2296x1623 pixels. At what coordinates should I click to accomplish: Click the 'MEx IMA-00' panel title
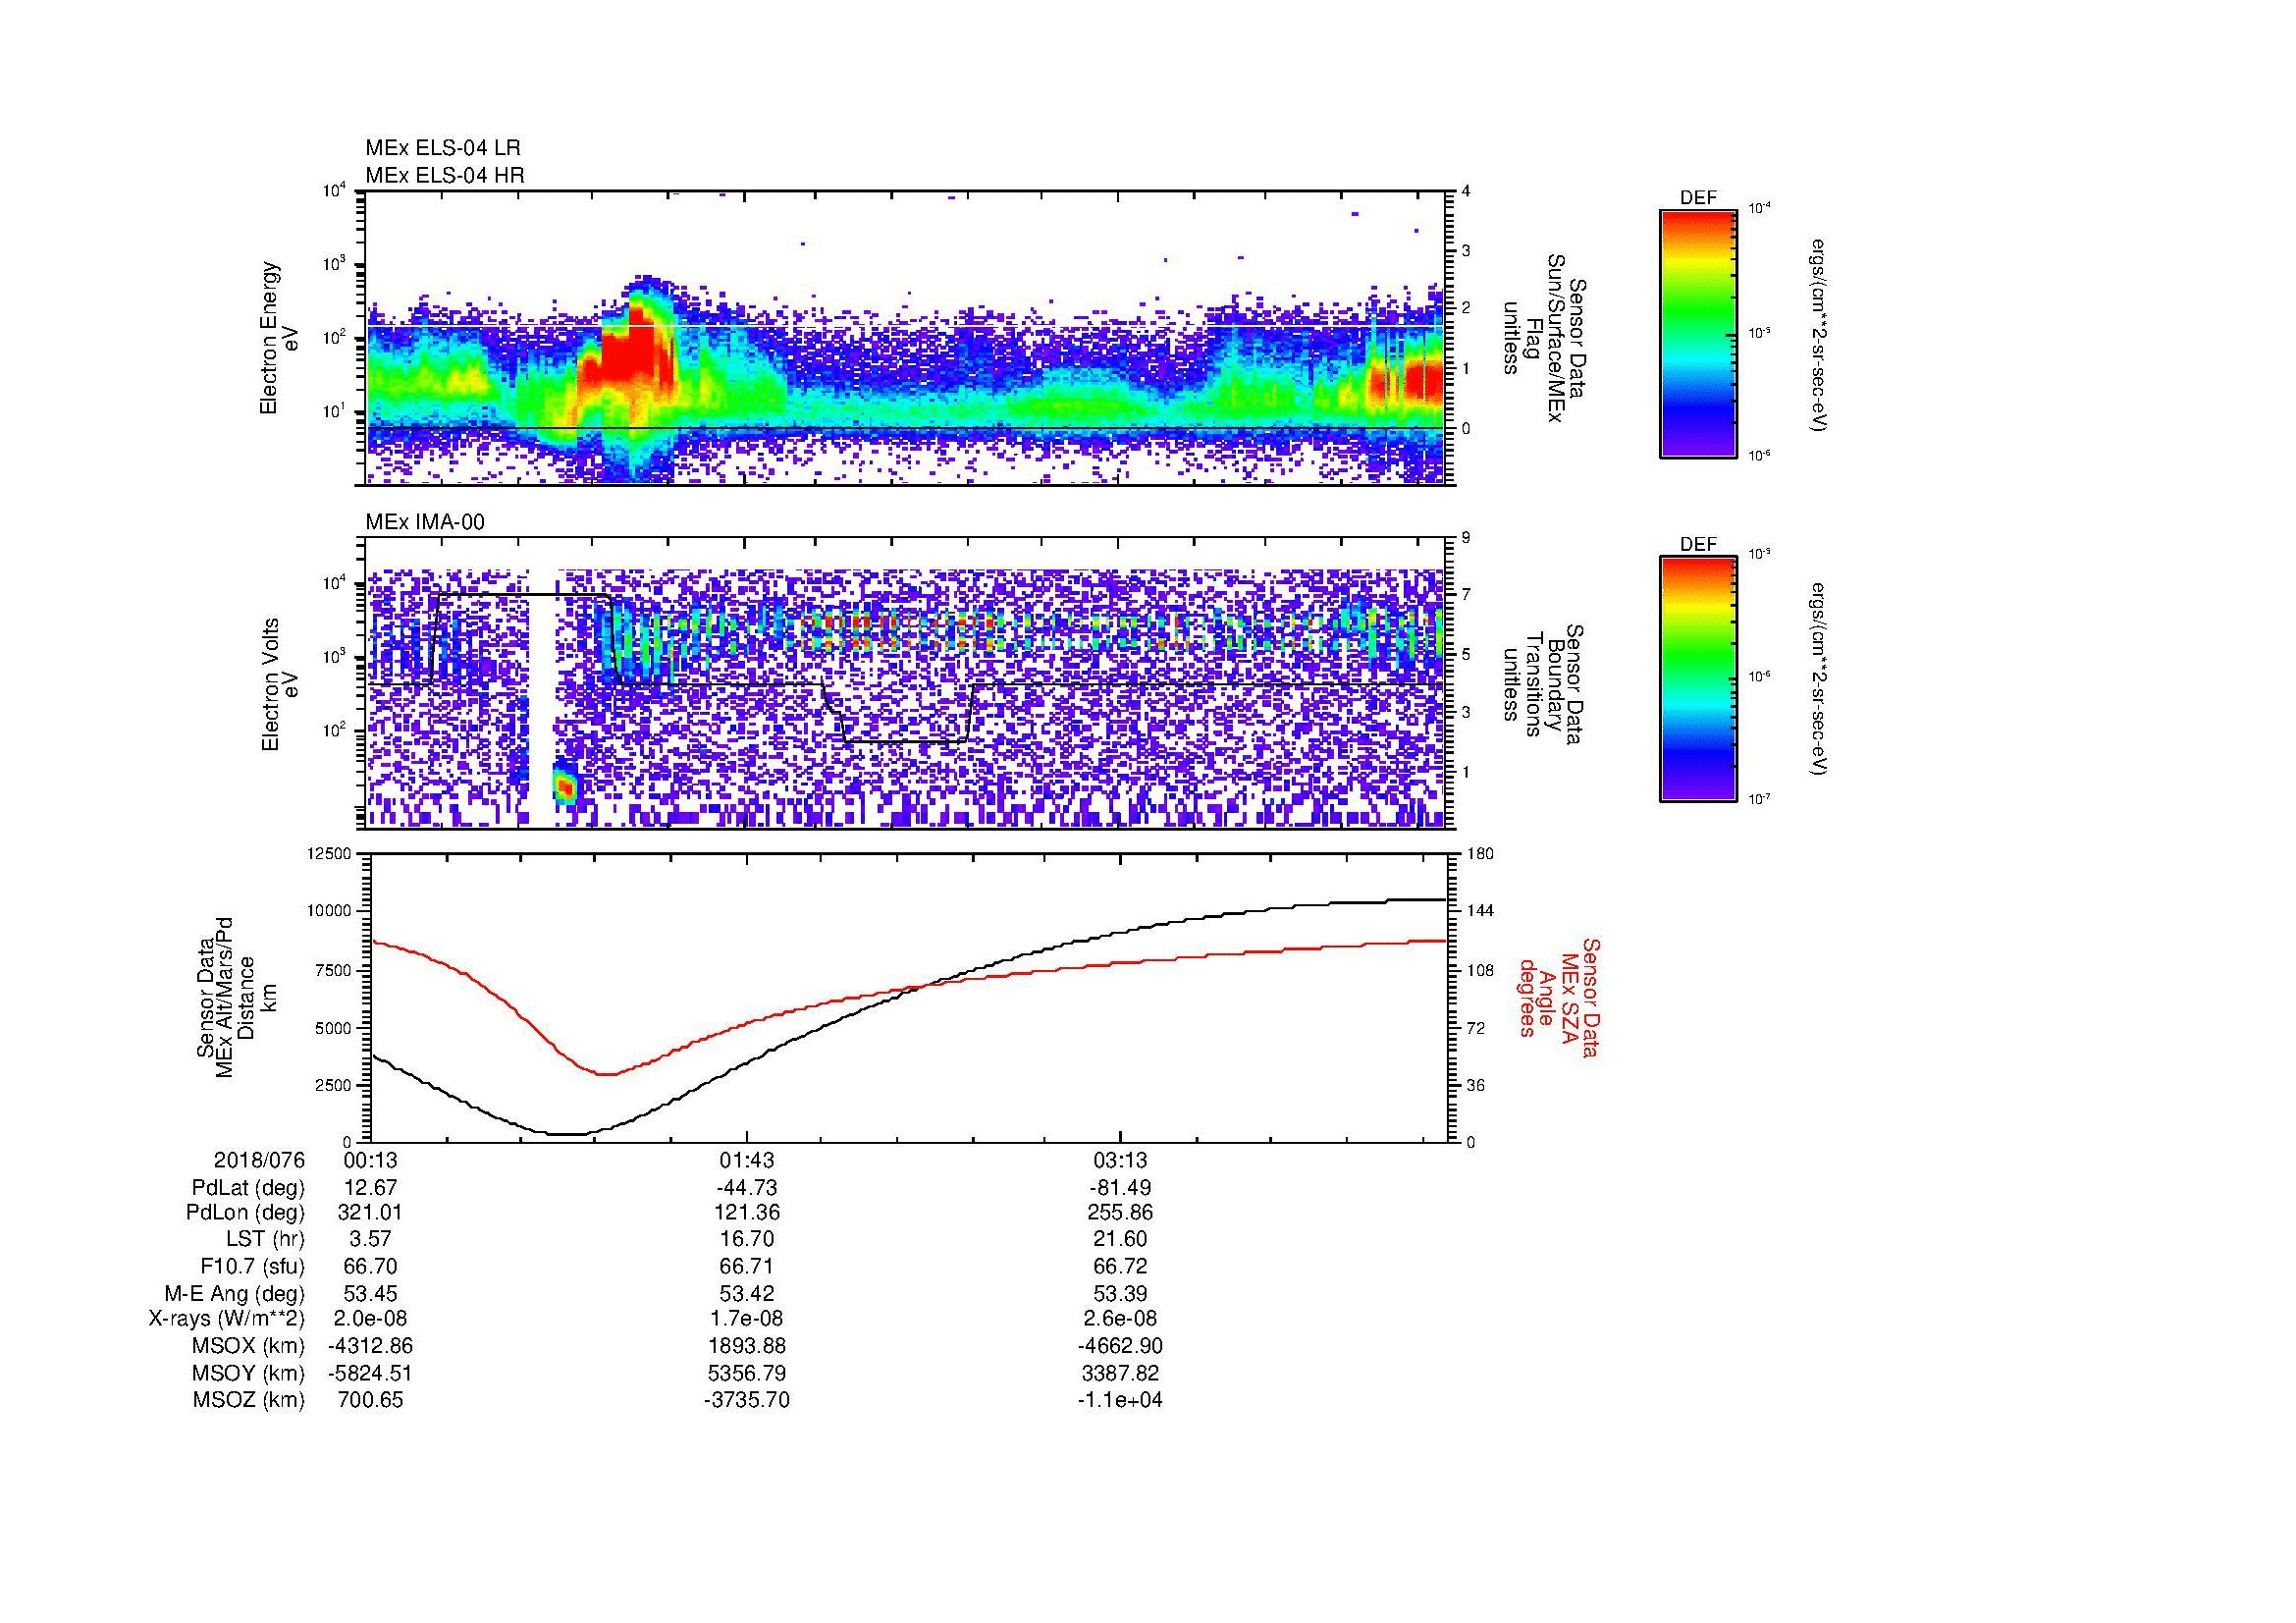425,522
